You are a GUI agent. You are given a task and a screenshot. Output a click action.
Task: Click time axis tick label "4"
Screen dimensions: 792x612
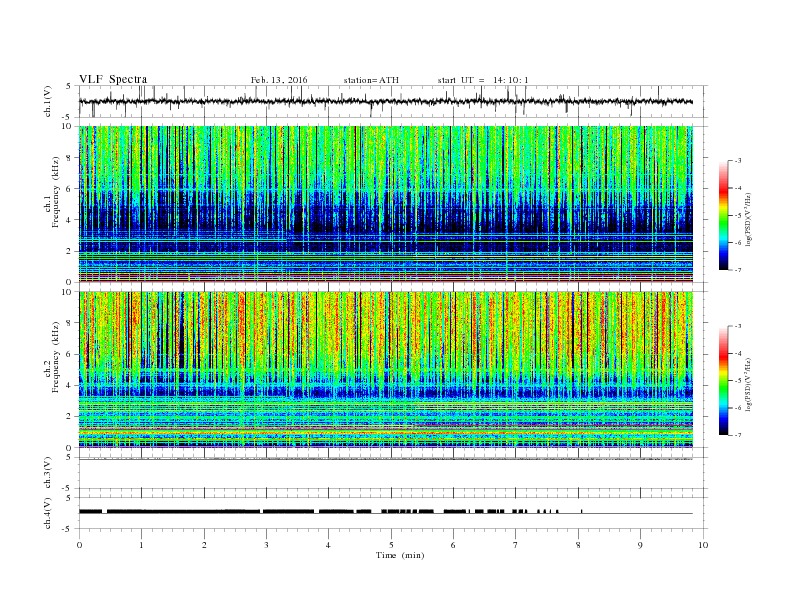click(328, 545)
